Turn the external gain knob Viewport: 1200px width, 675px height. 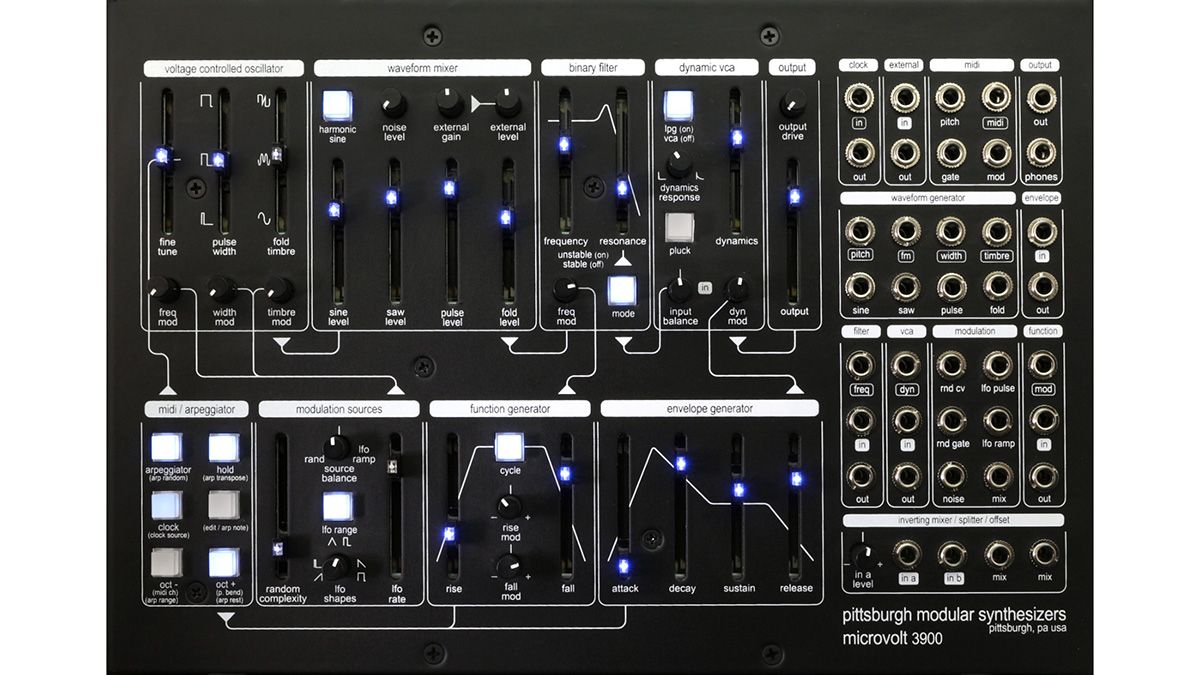[451, 101]
